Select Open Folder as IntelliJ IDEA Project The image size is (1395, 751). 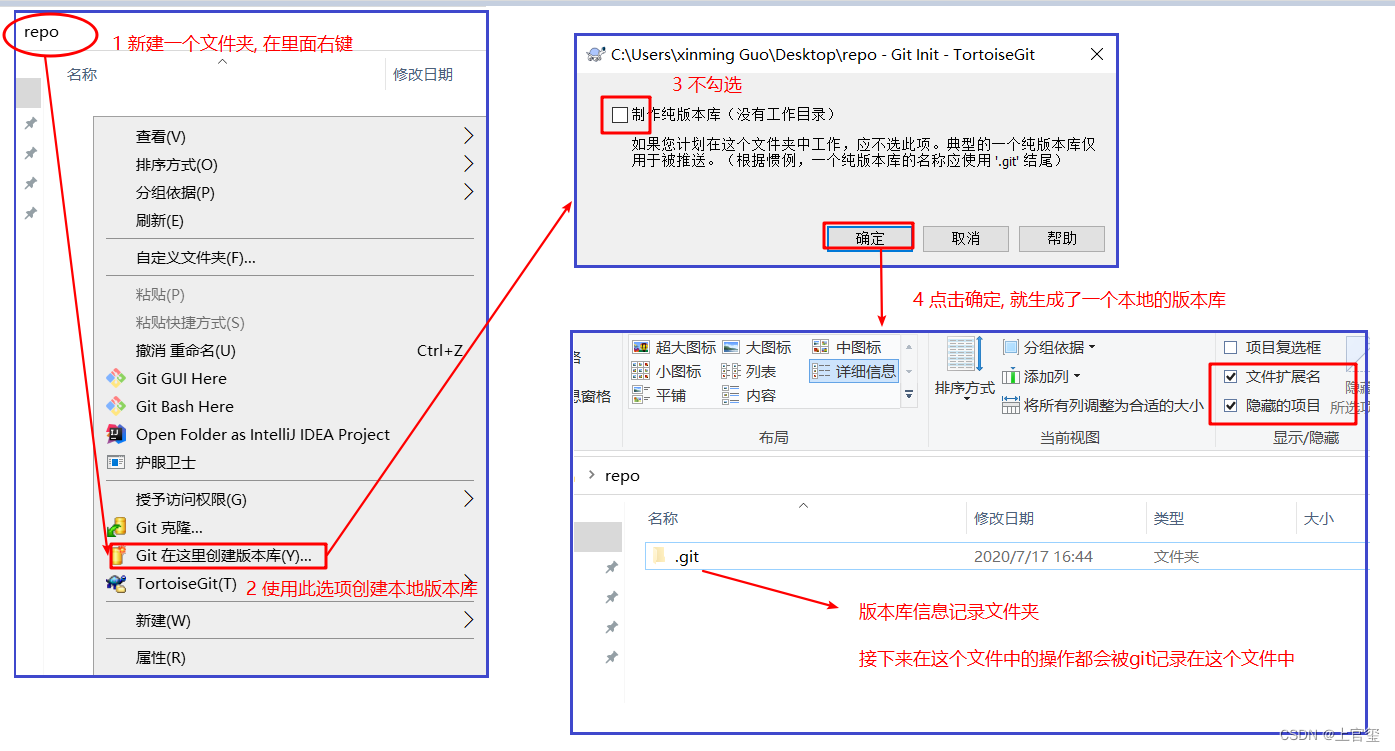click(x=263, y=434)
